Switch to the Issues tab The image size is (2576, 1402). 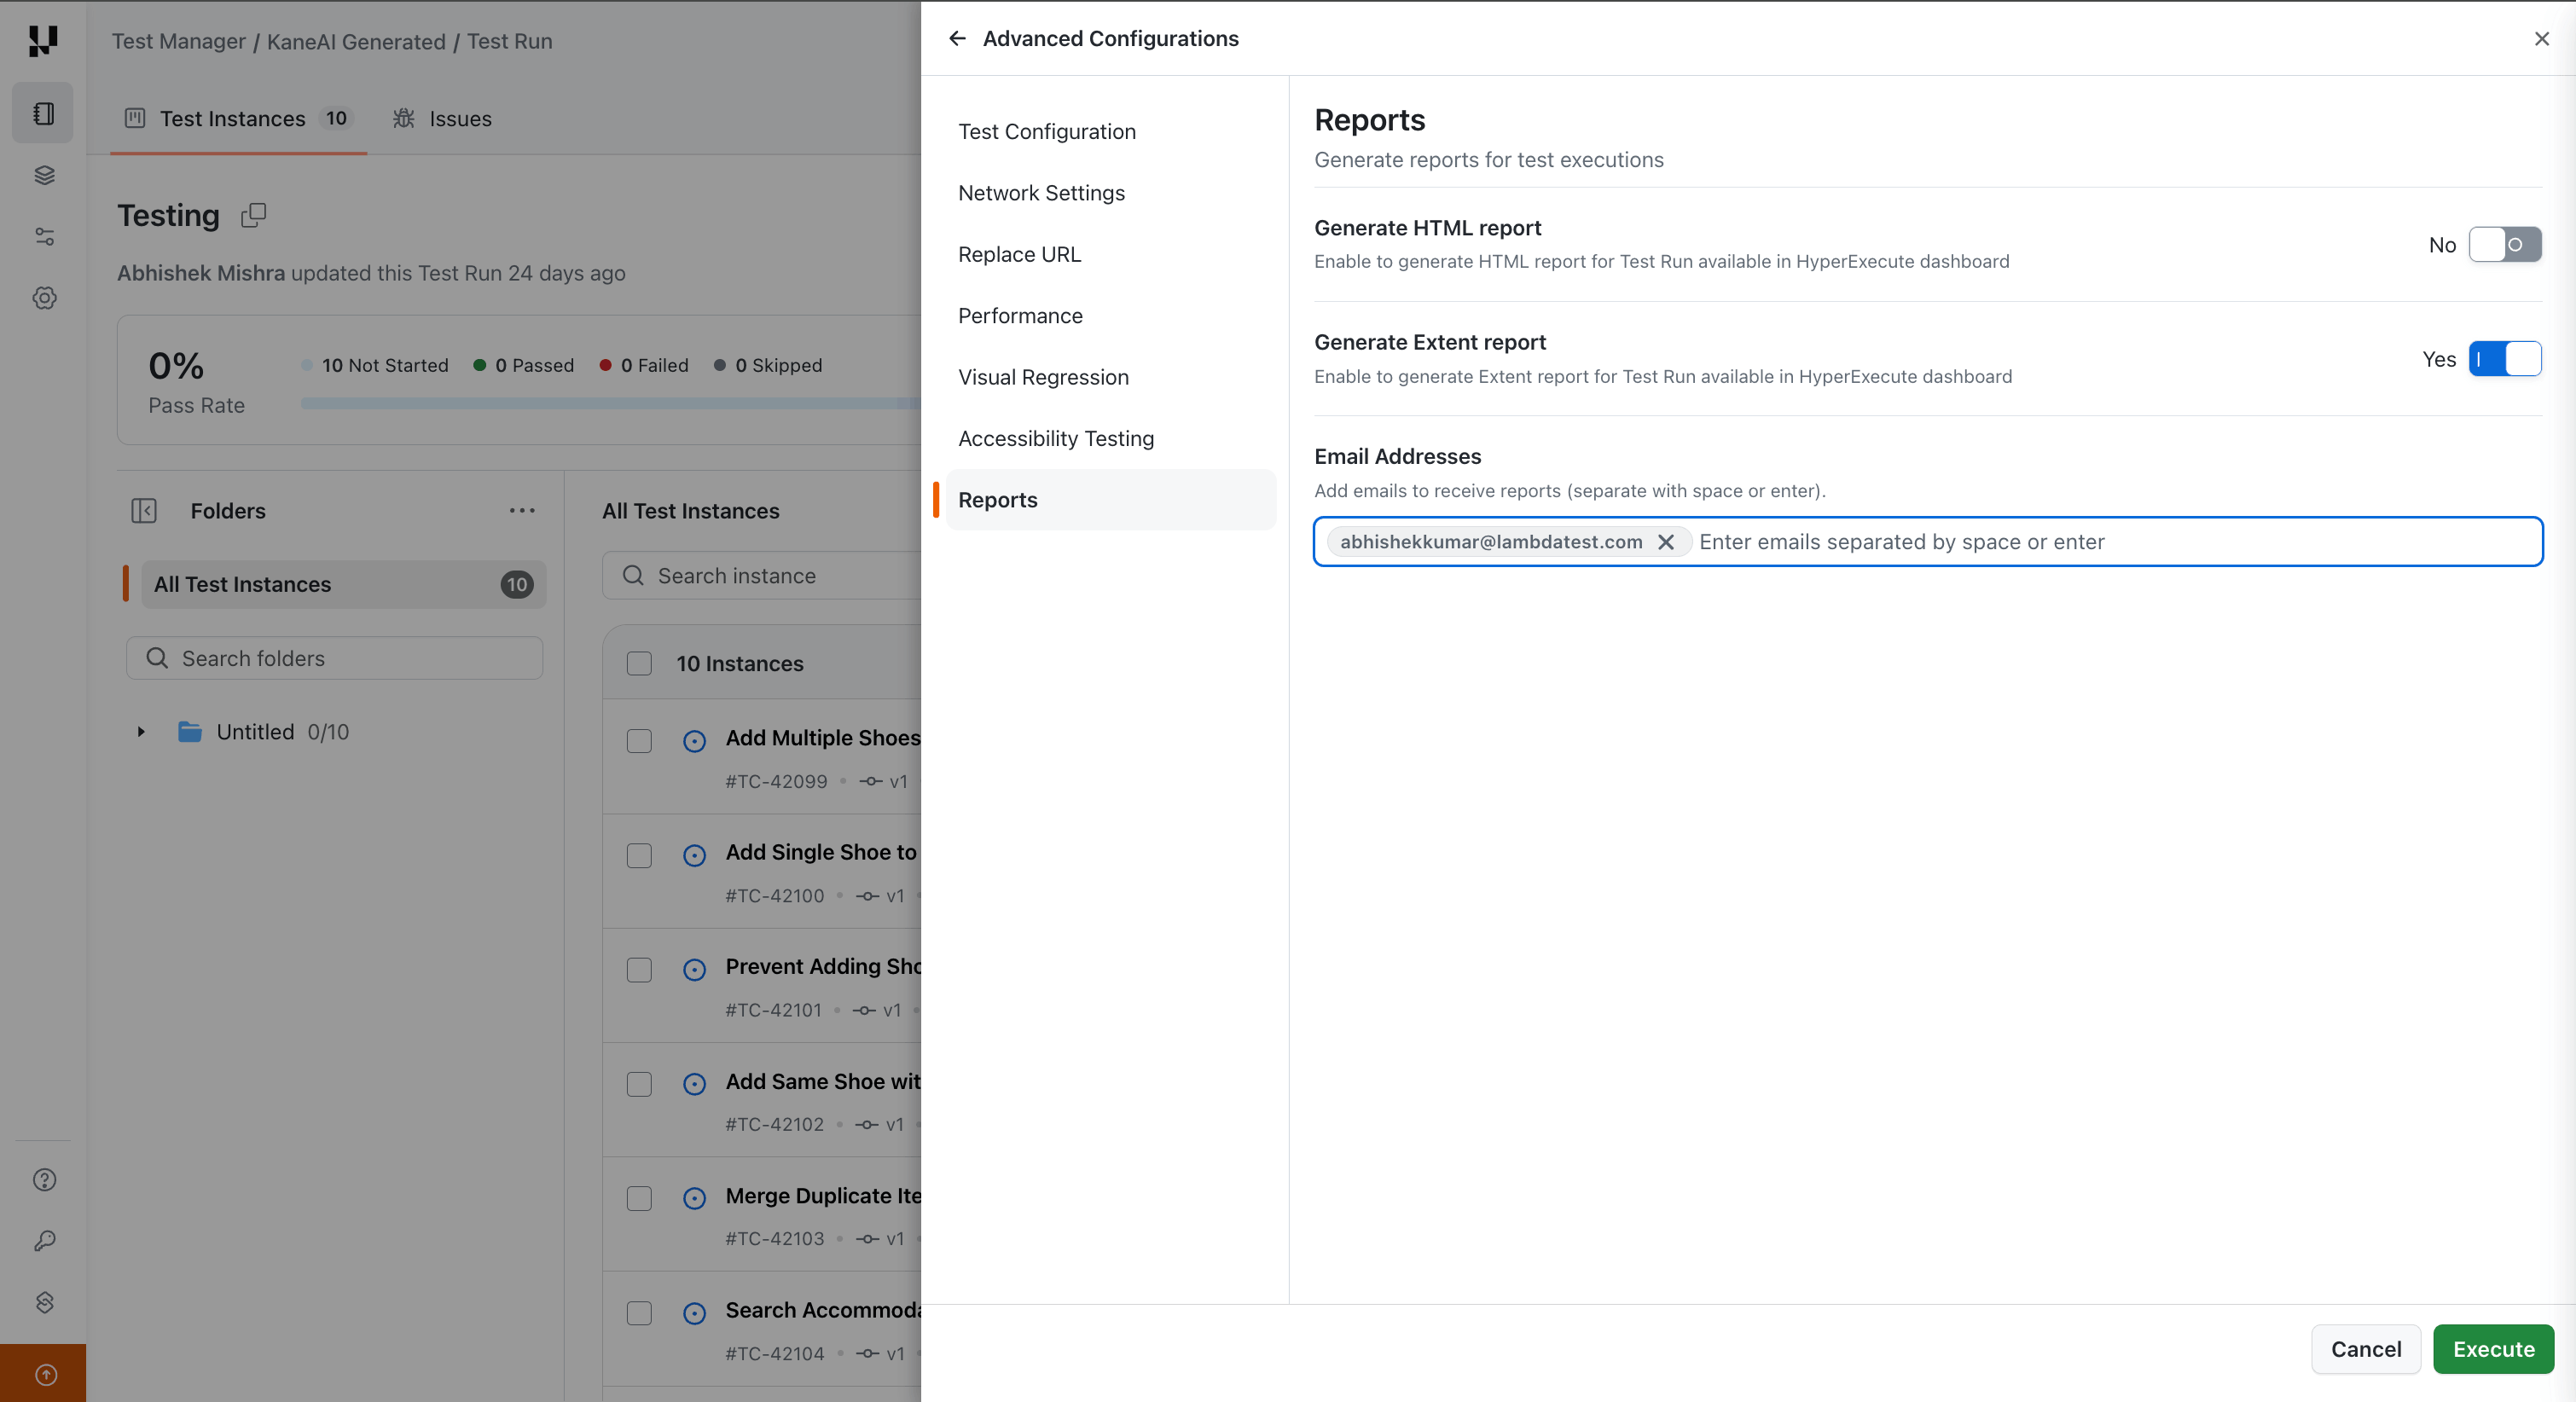click(443, 118)
